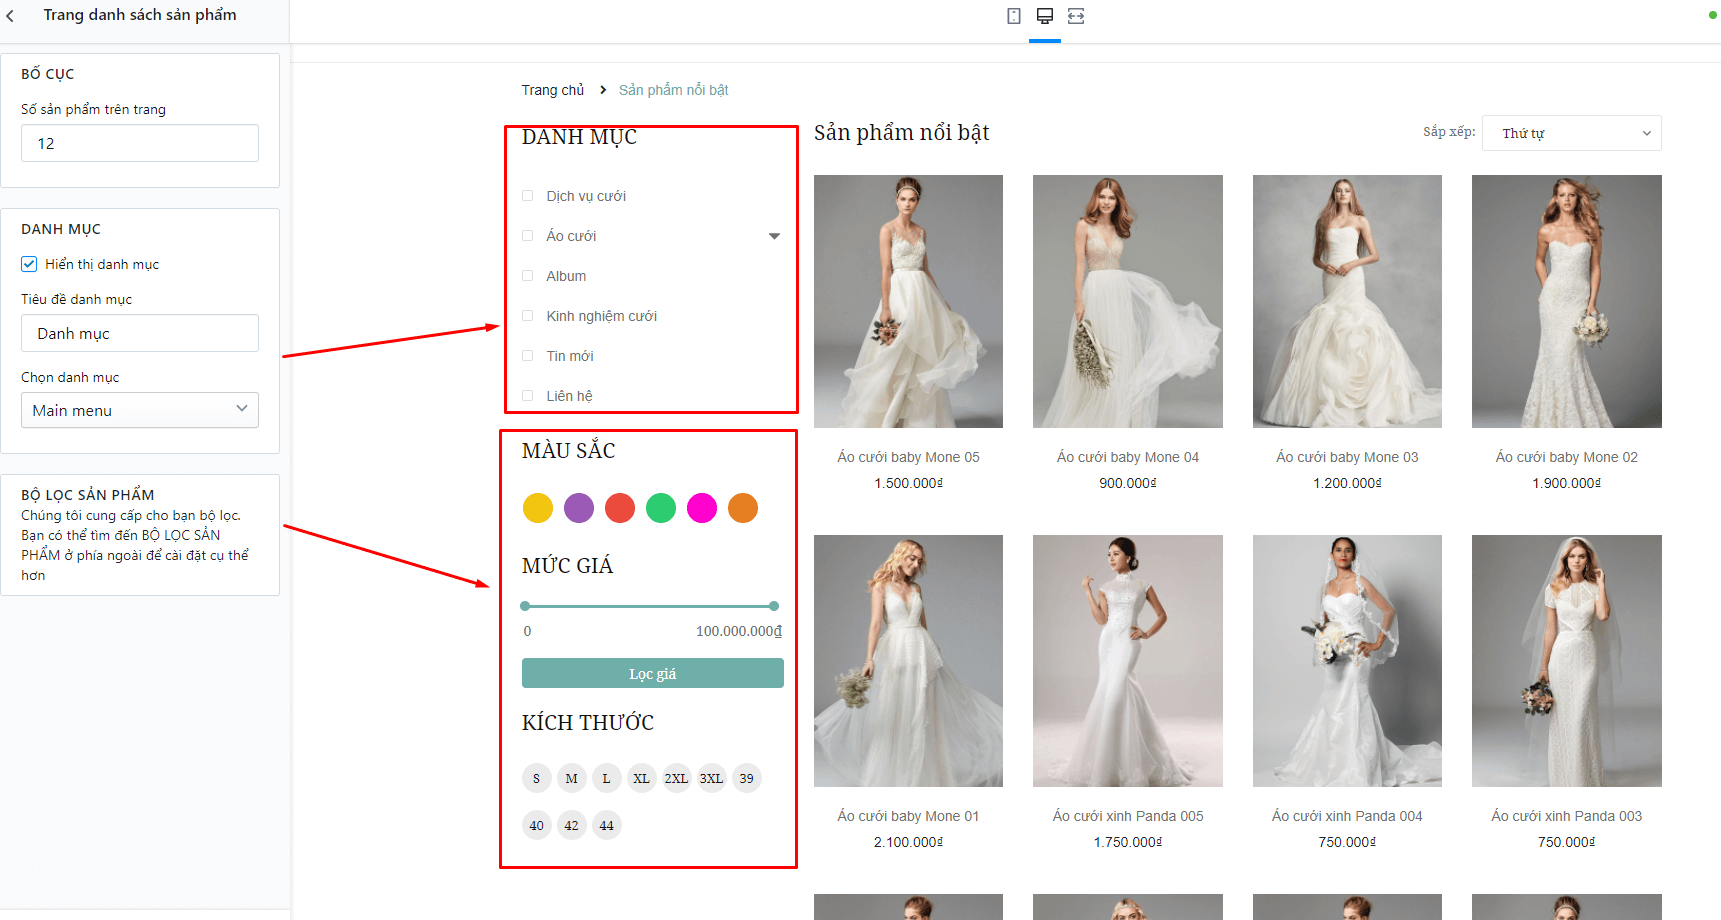Open the Main menu category dropdown
This screenshot has height=920, width=1721.
click(x=140, y=410)
